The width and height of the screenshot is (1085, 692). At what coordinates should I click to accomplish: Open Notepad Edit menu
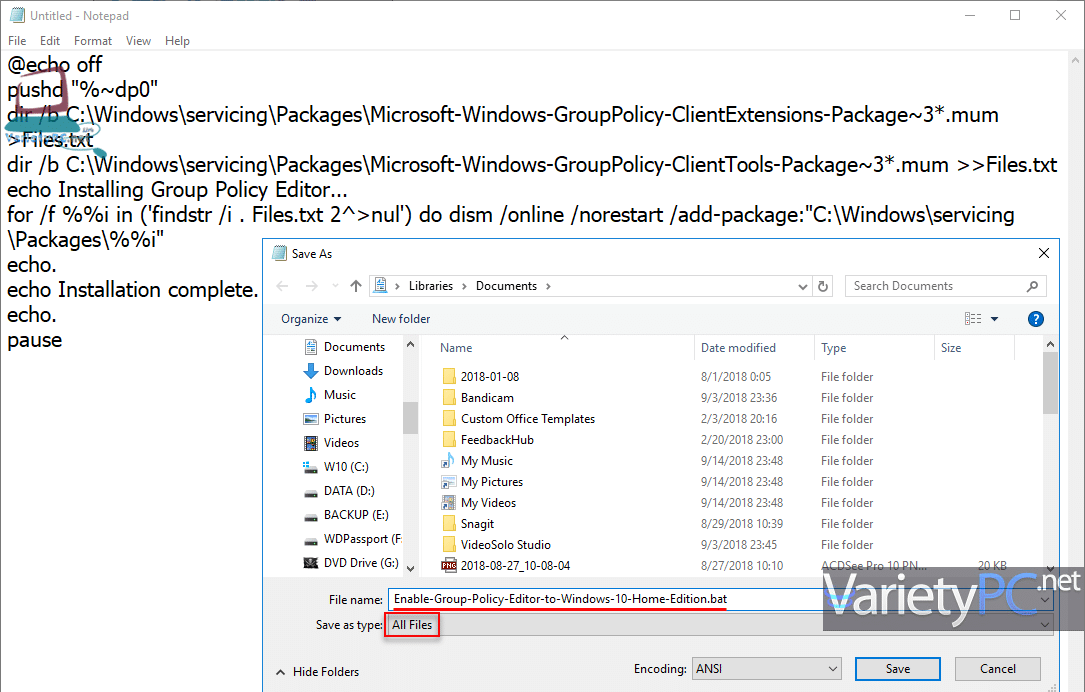[50, 41]
